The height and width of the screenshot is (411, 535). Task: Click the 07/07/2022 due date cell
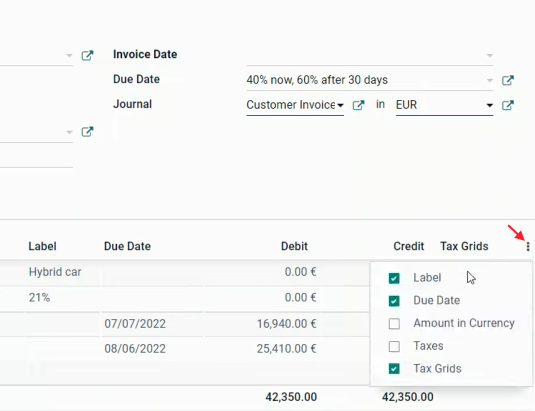click(135, 324)
